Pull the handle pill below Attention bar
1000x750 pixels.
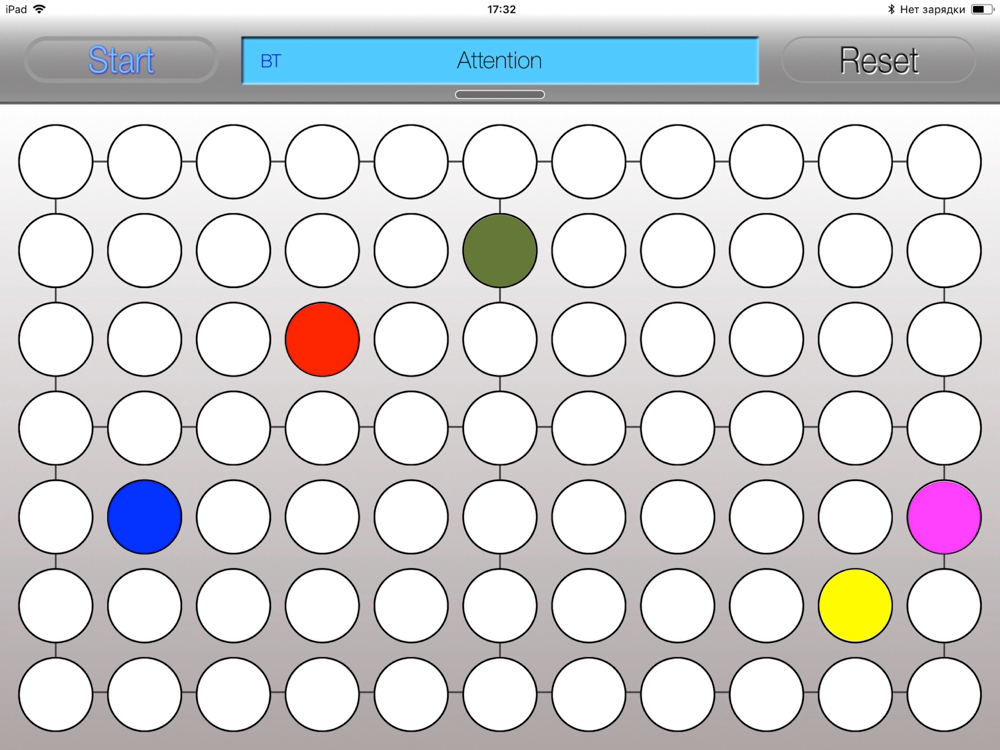pos(499,94)
